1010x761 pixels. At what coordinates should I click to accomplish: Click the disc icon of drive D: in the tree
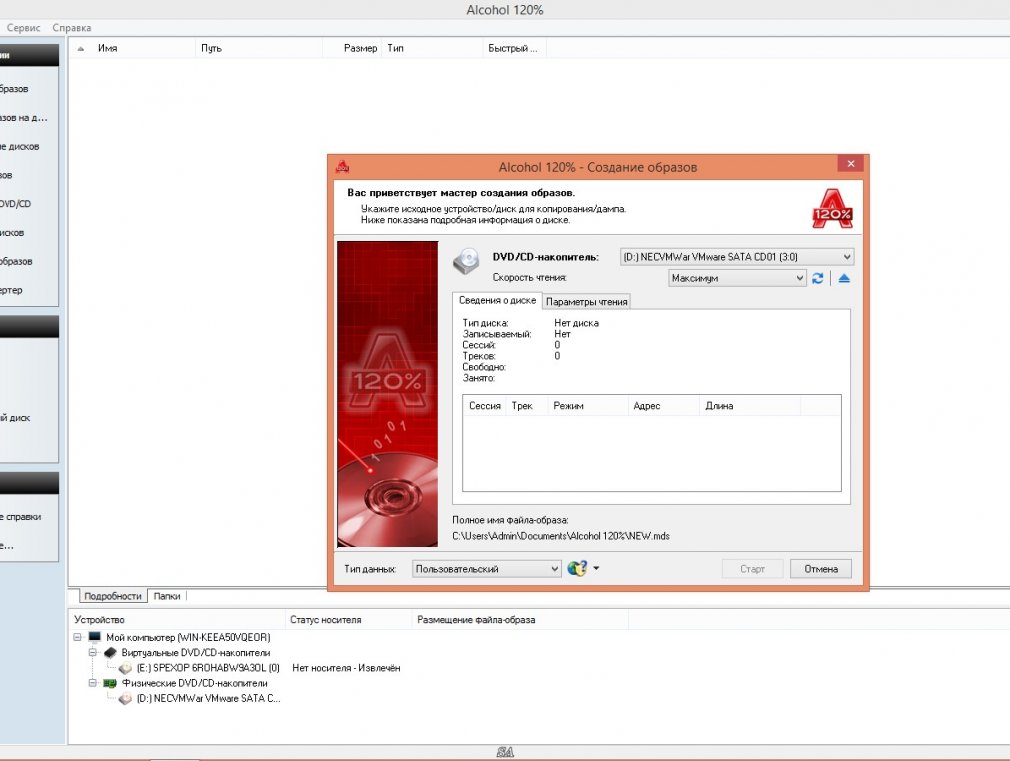pos(126,698)
